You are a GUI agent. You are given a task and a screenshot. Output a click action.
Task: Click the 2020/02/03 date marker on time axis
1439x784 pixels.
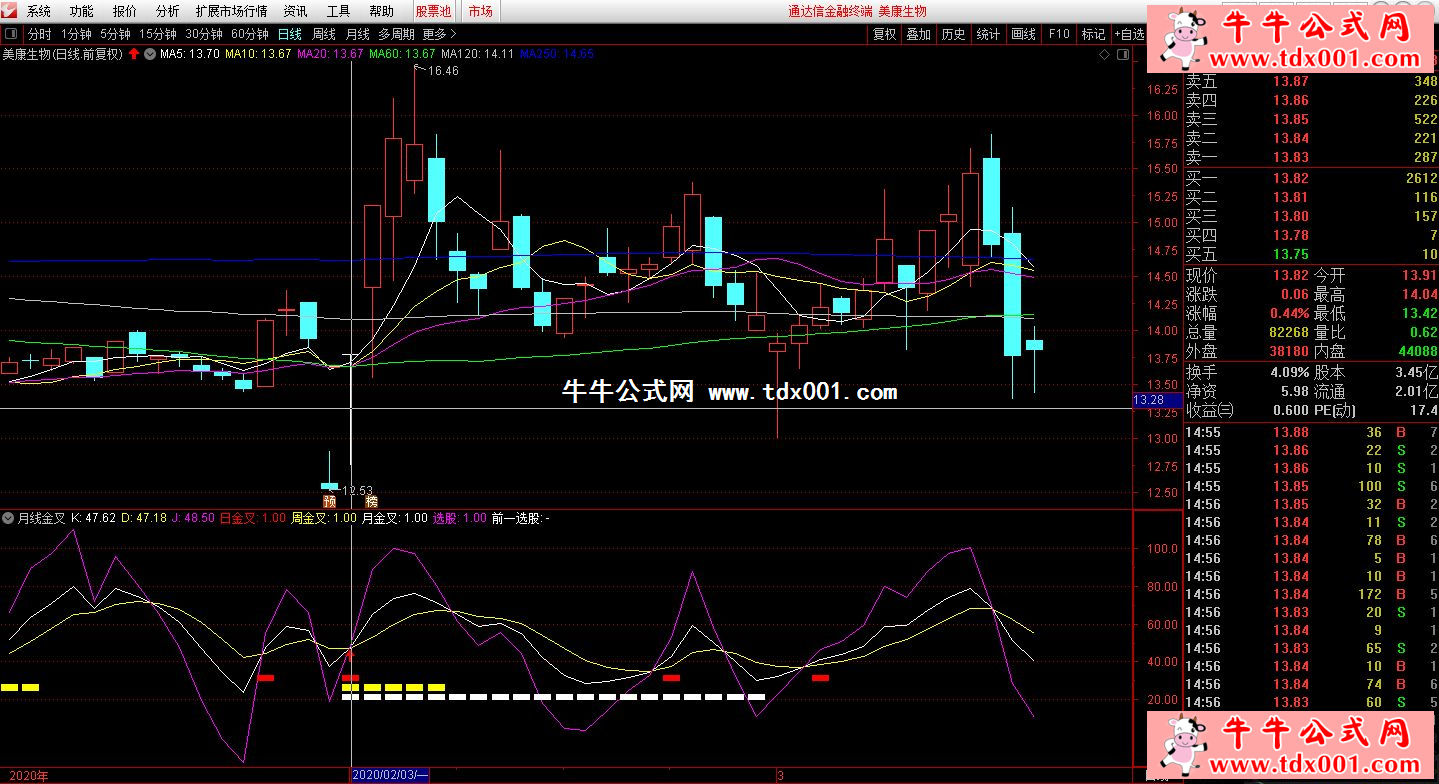[x=391, y=775]
